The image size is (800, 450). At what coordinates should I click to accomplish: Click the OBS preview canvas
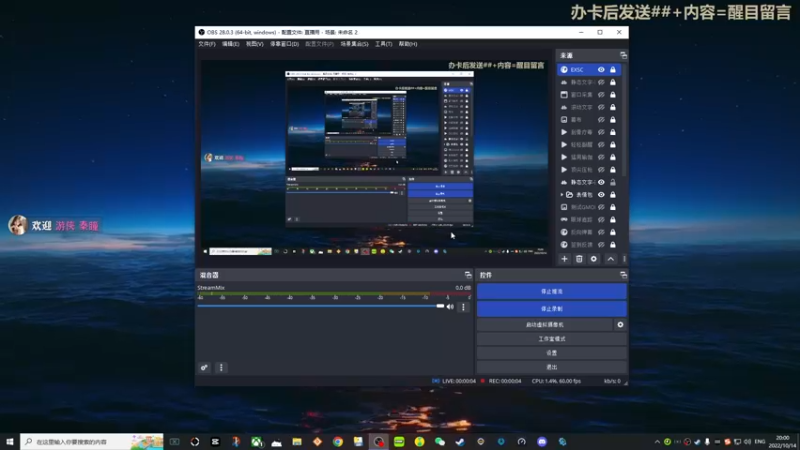[375, 158]
